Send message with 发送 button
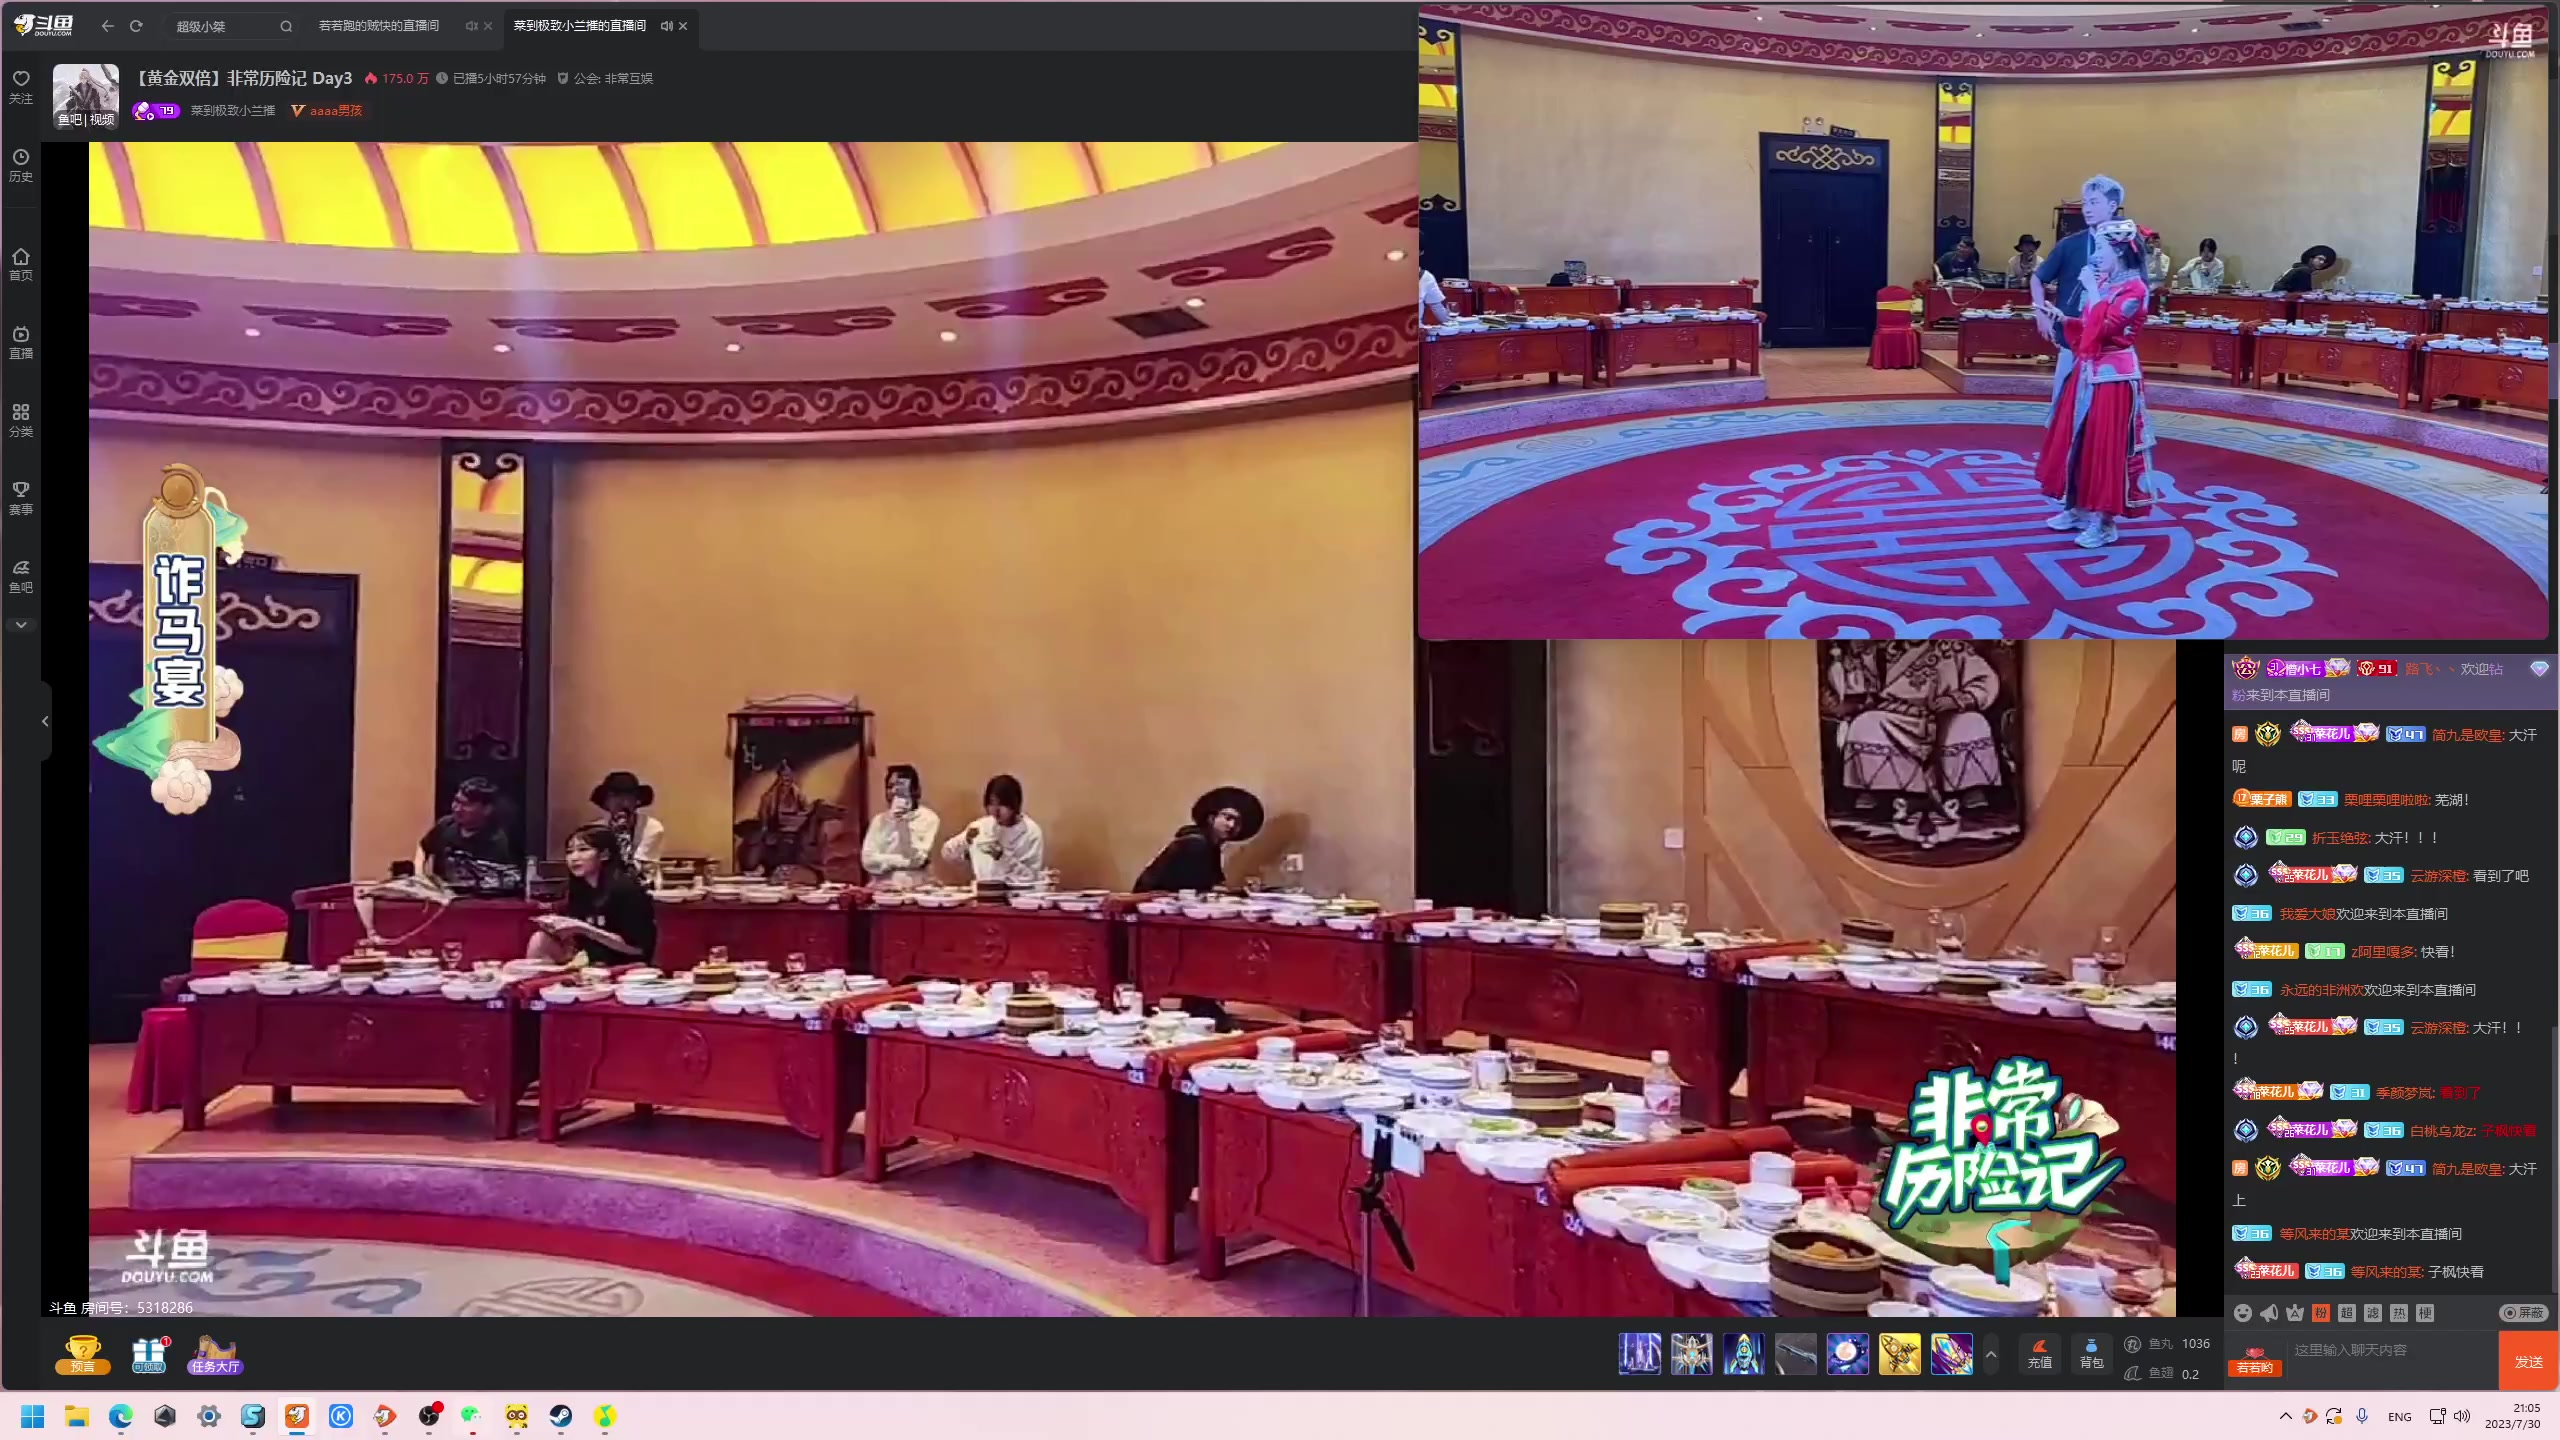This screenshot has height=1440, width=2560. [2528, 1361]
